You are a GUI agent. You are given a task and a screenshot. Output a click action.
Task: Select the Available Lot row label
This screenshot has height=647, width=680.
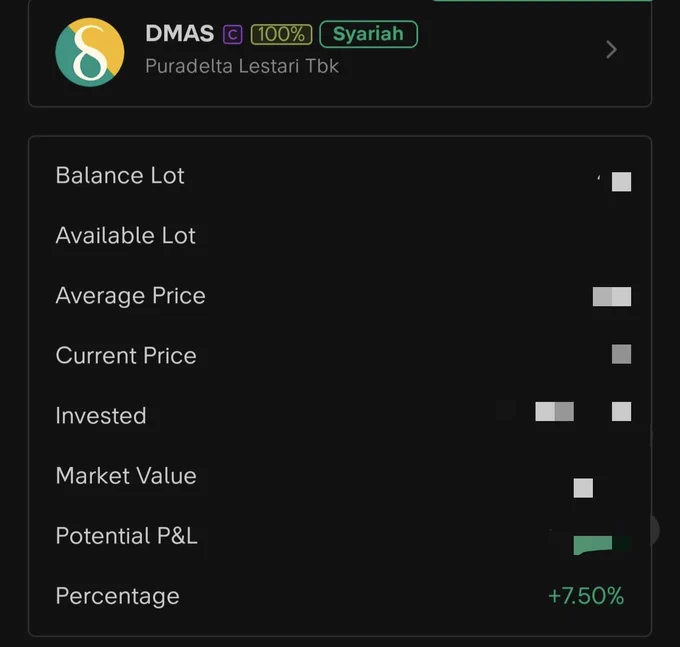point(126,235)
